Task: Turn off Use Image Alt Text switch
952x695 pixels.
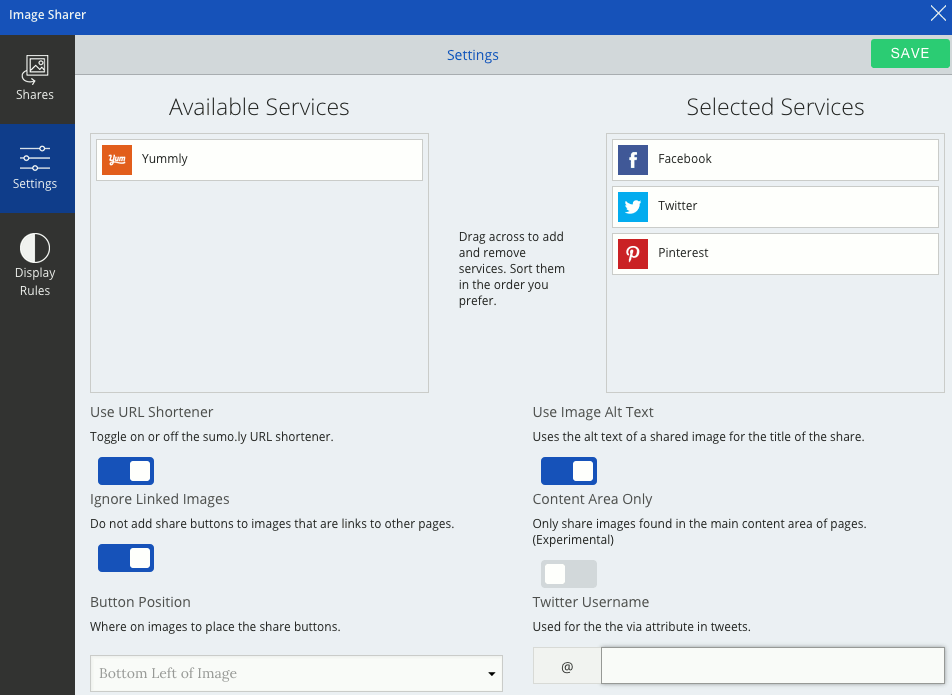Action: [x=569, y=471]
